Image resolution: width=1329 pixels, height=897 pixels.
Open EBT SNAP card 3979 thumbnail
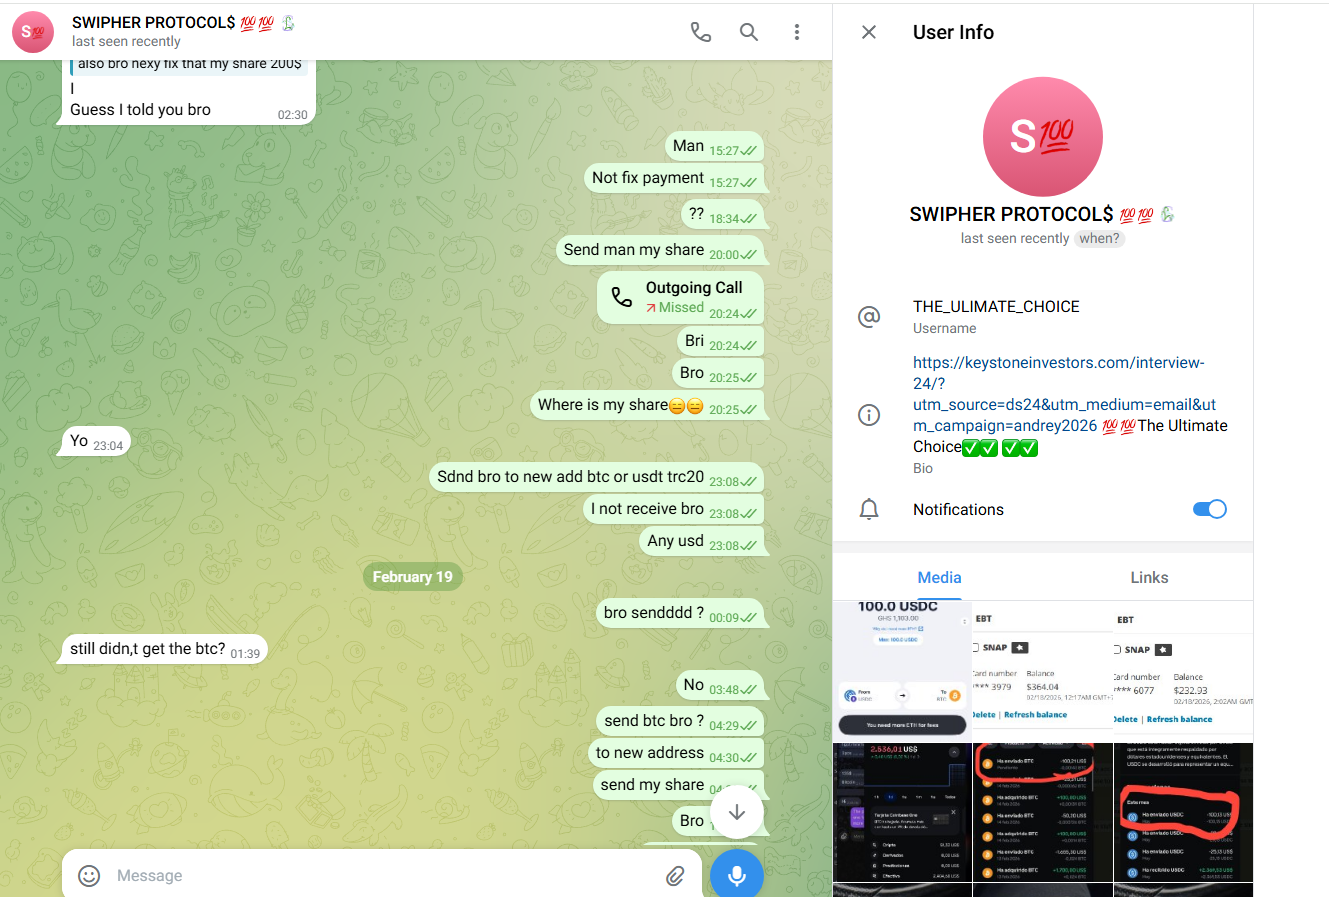coord(1042,670)
